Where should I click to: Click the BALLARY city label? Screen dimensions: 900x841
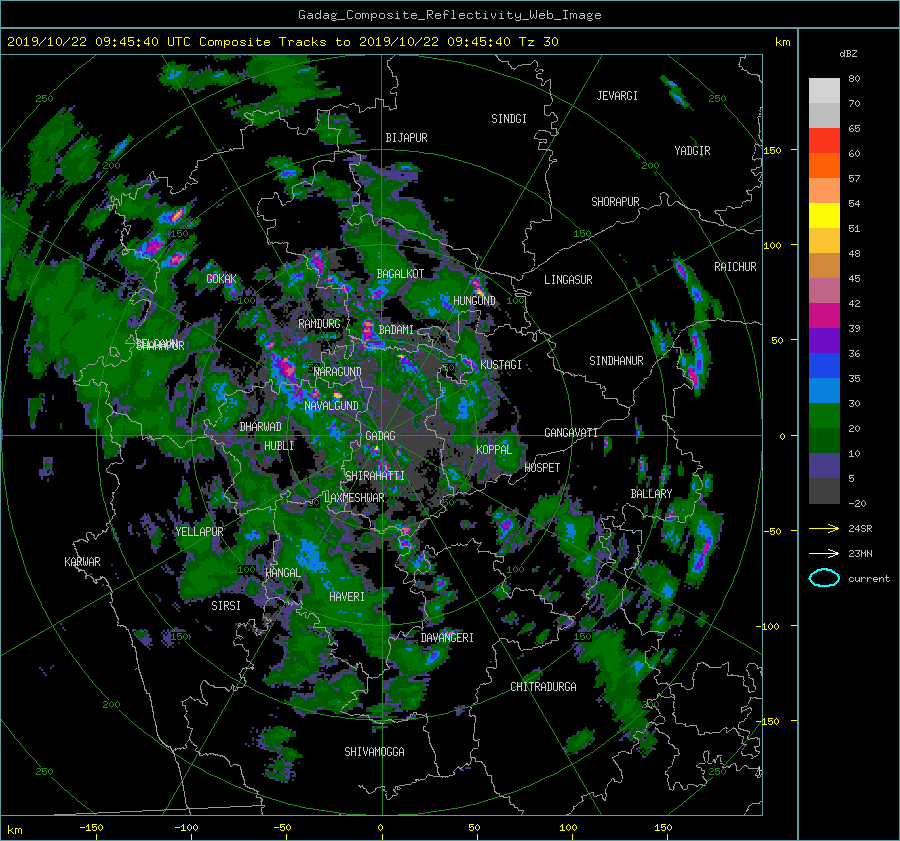coord(651,494)
